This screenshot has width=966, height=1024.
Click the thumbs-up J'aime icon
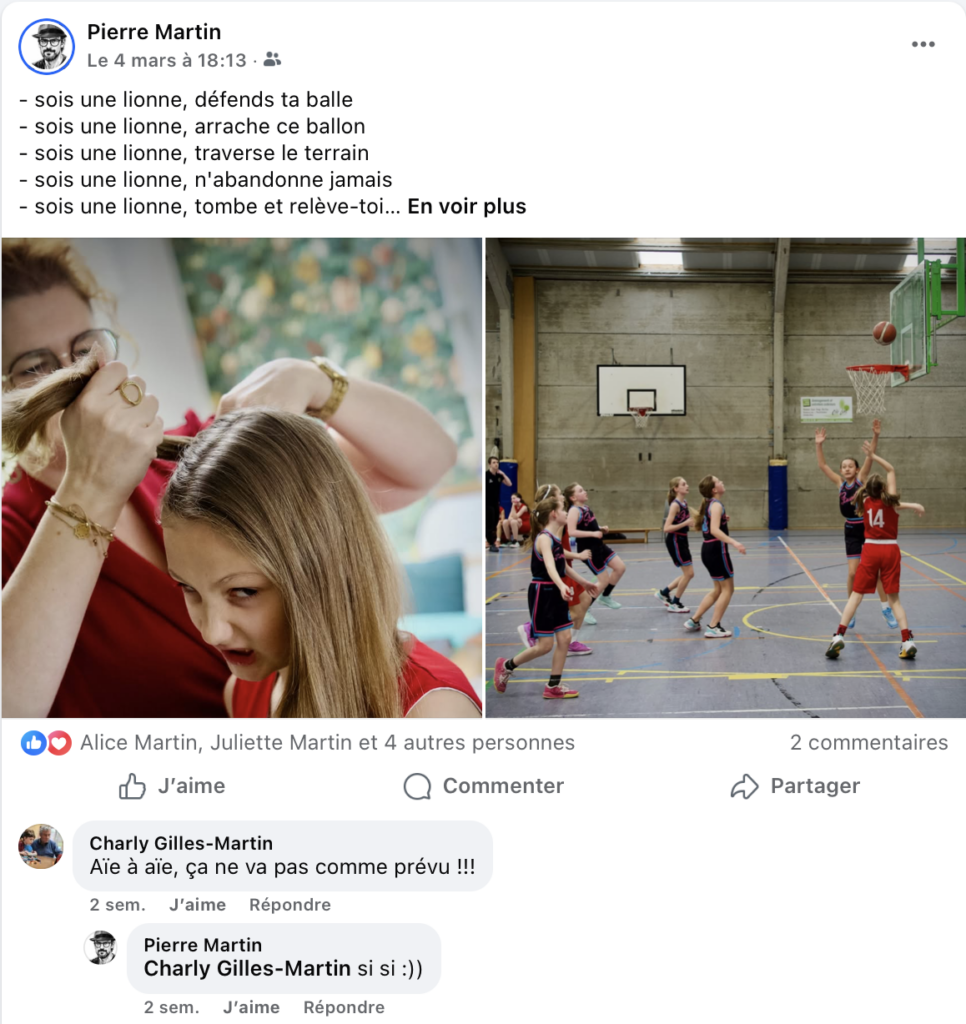(132, 786)
